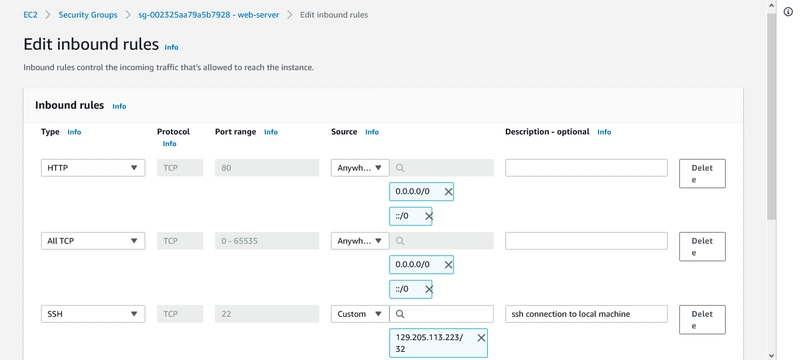Open Info link under the Protocol column
Screen dimensions: 800x360
click(169, 144)
